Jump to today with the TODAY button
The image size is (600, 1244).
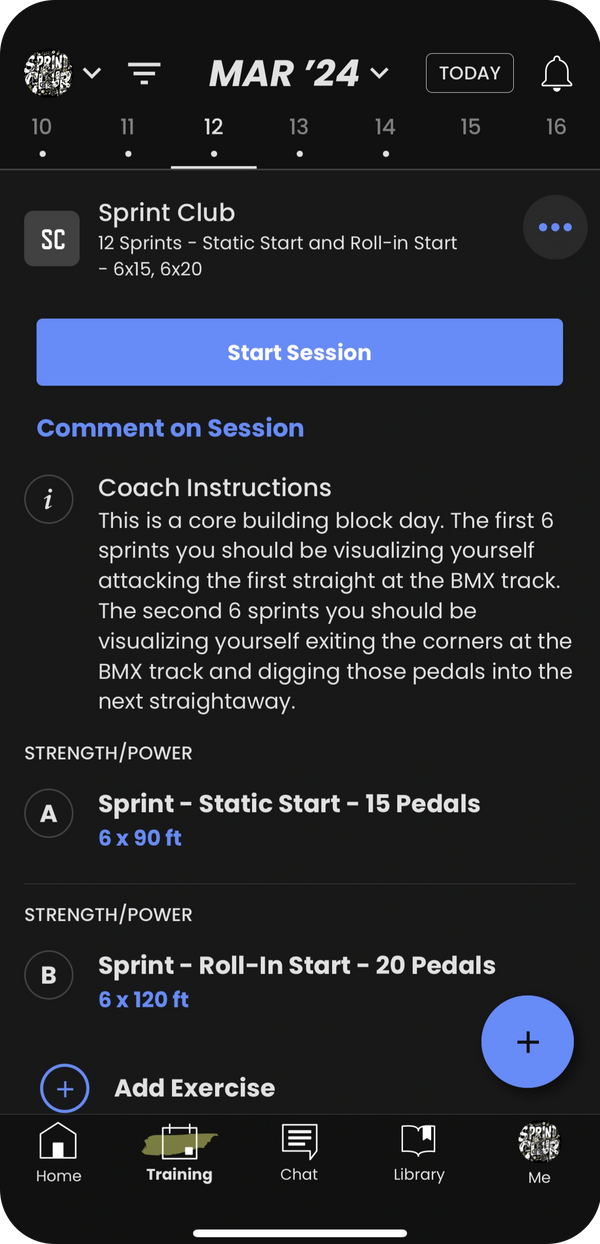470,73
